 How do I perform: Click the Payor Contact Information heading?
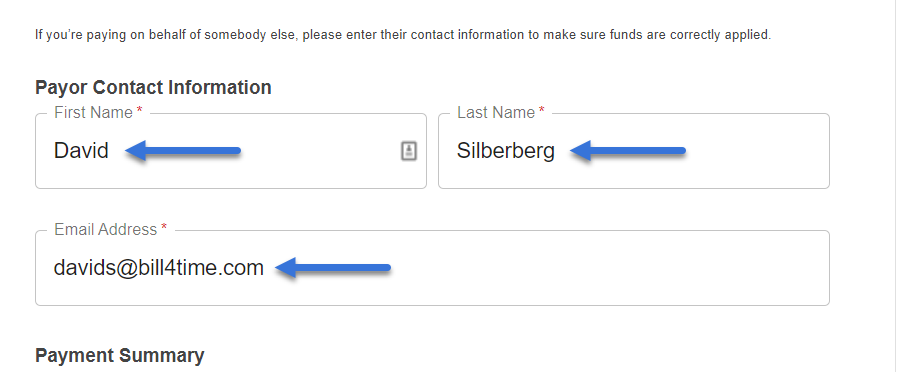(x=153, y=87)
